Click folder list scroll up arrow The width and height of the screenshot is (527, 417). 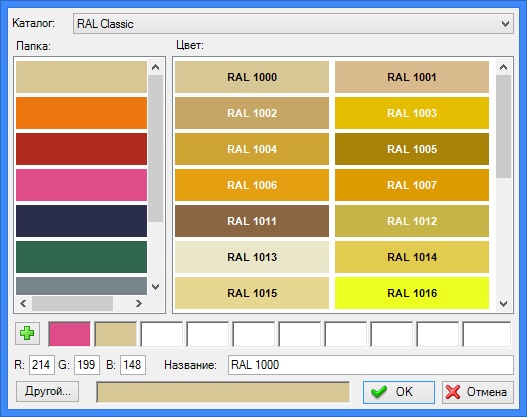click(x=155, y=67)
